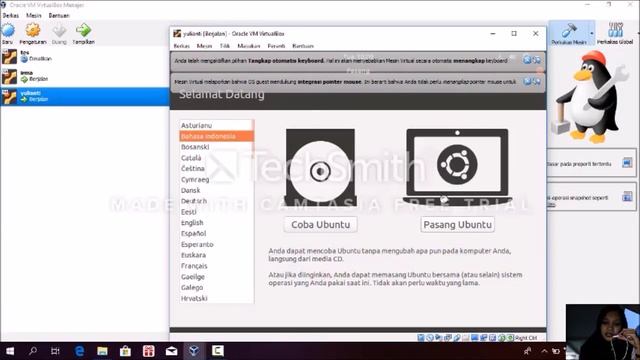Open Tilik menu in the VM window

(225, 46)
